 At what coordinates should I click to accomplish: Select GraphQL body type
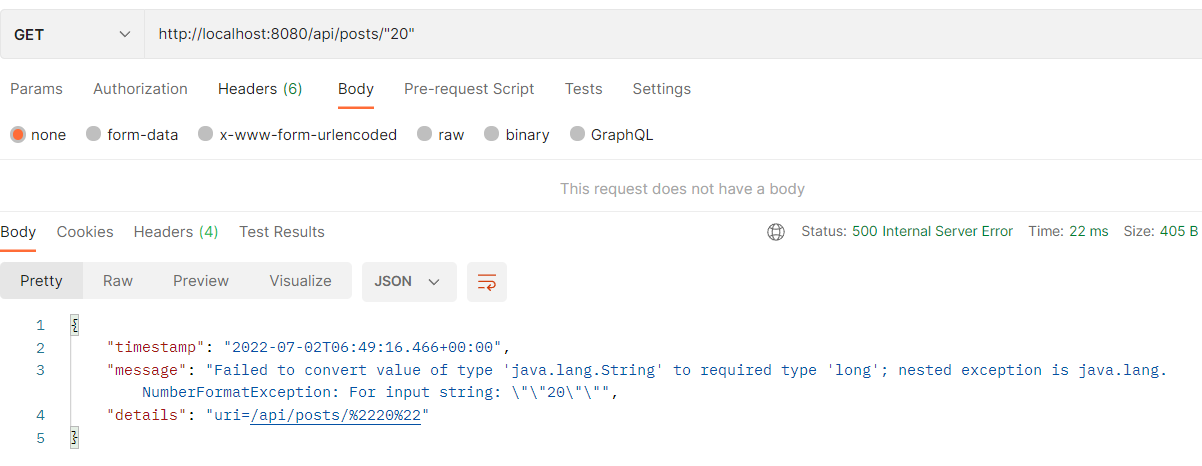coord(577,134)
